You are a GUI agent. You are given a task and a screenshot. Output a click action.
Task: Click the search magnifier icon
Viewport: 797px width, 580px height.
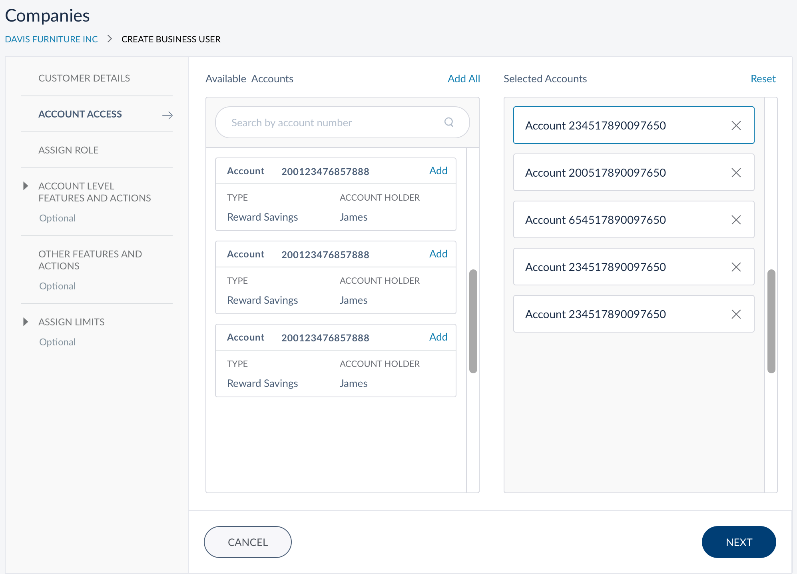[449, 123]
